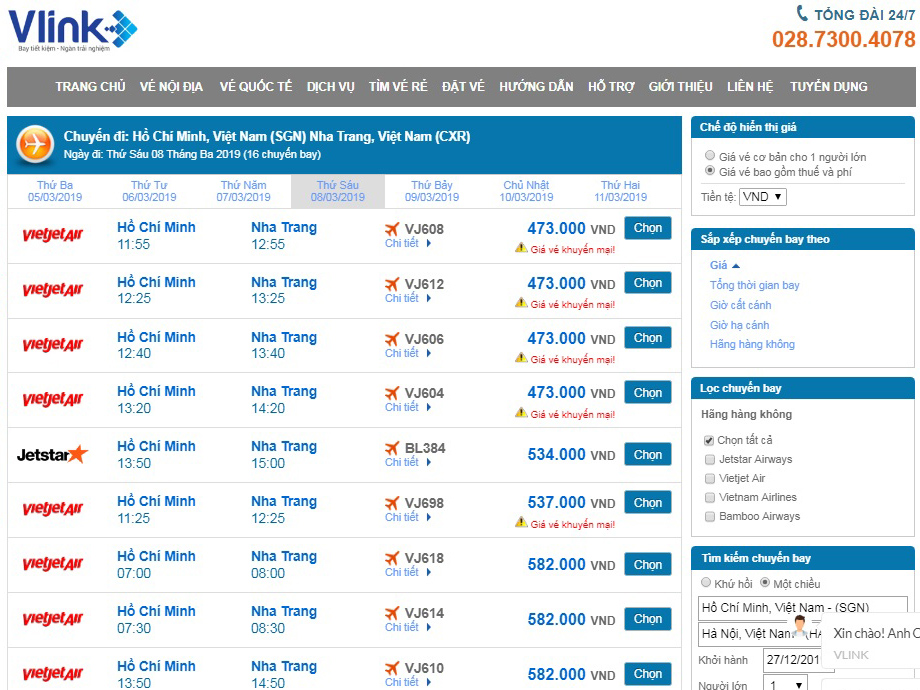Click the warning icon on the VJ606 promo fare
This screenshot has width=920, height=690.
(x=521, y=357)
